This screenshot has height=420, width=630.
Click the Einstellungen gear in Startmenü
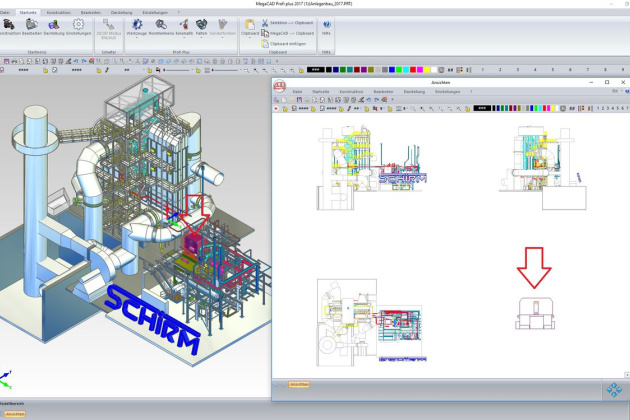(x=78, y=25)
